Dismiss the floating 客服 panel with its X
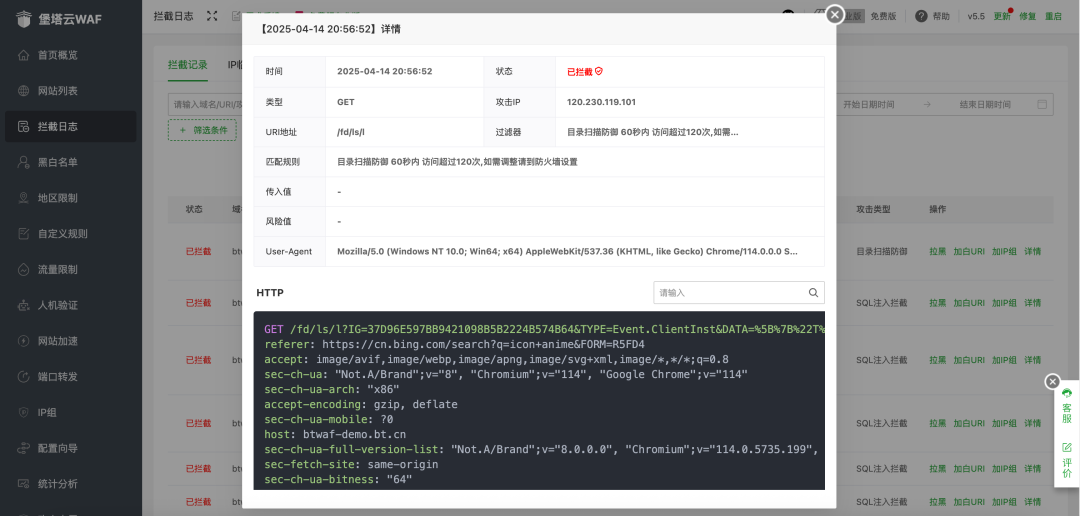 (x=1052, y=381)
